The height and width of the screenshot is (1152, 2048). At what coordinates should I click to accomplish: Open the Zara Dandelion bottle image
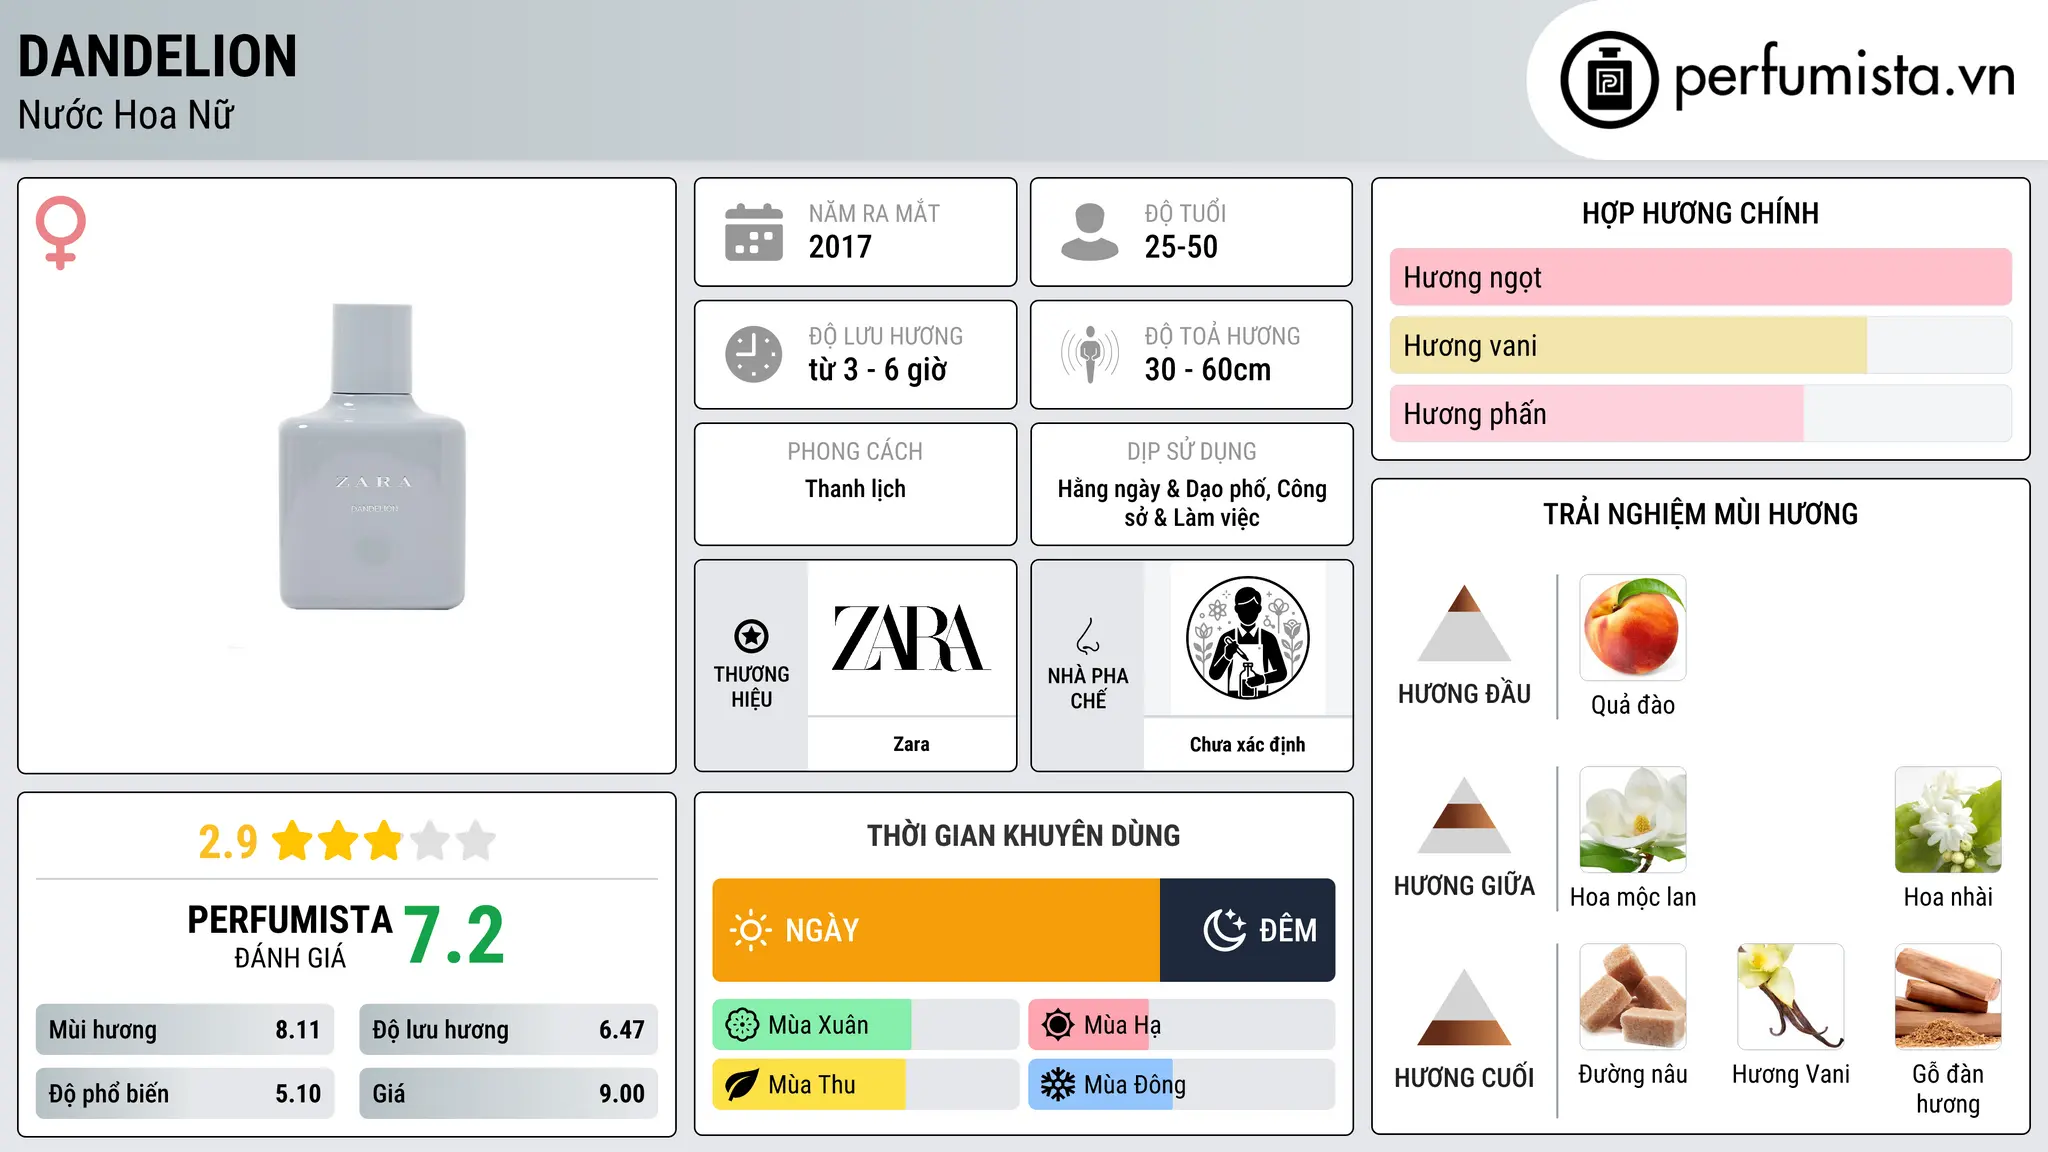372,457
